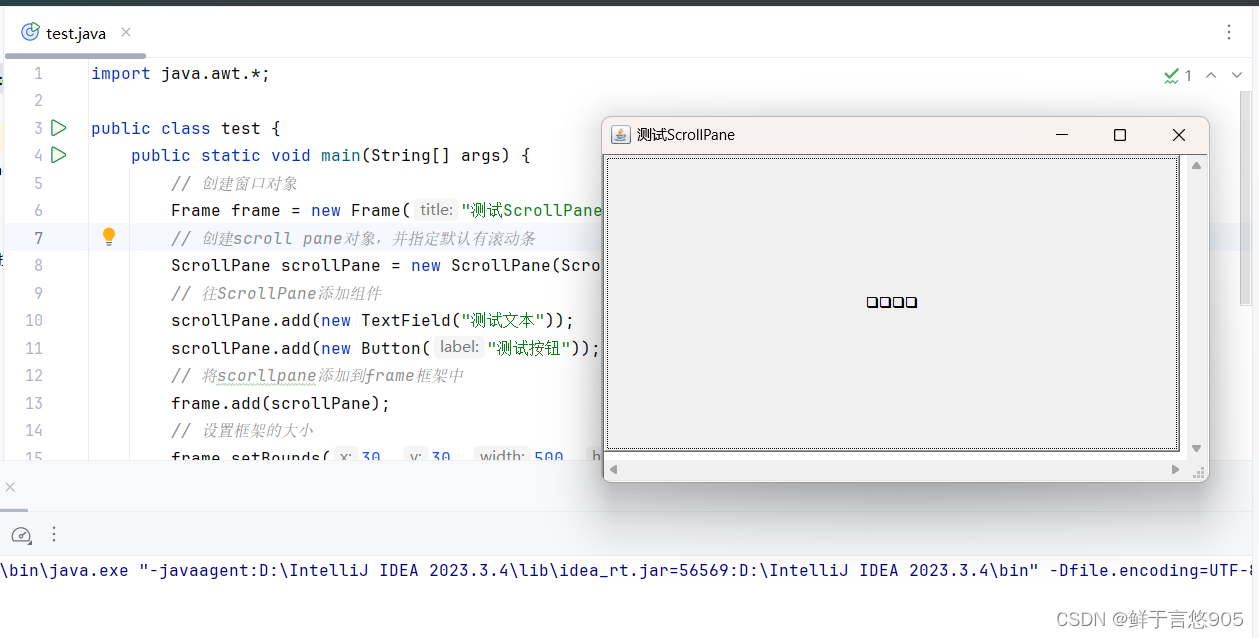Click 'public class test {' declaration
The width and height of the screenshot is (1259, 638).
[x=186, y=128]
